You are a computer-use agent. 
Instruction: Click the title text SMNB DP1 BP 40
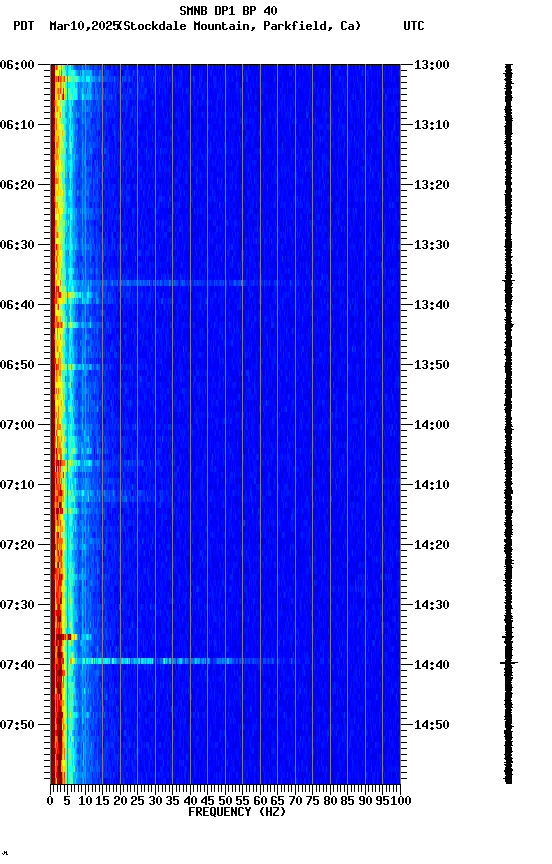point(228,10)
